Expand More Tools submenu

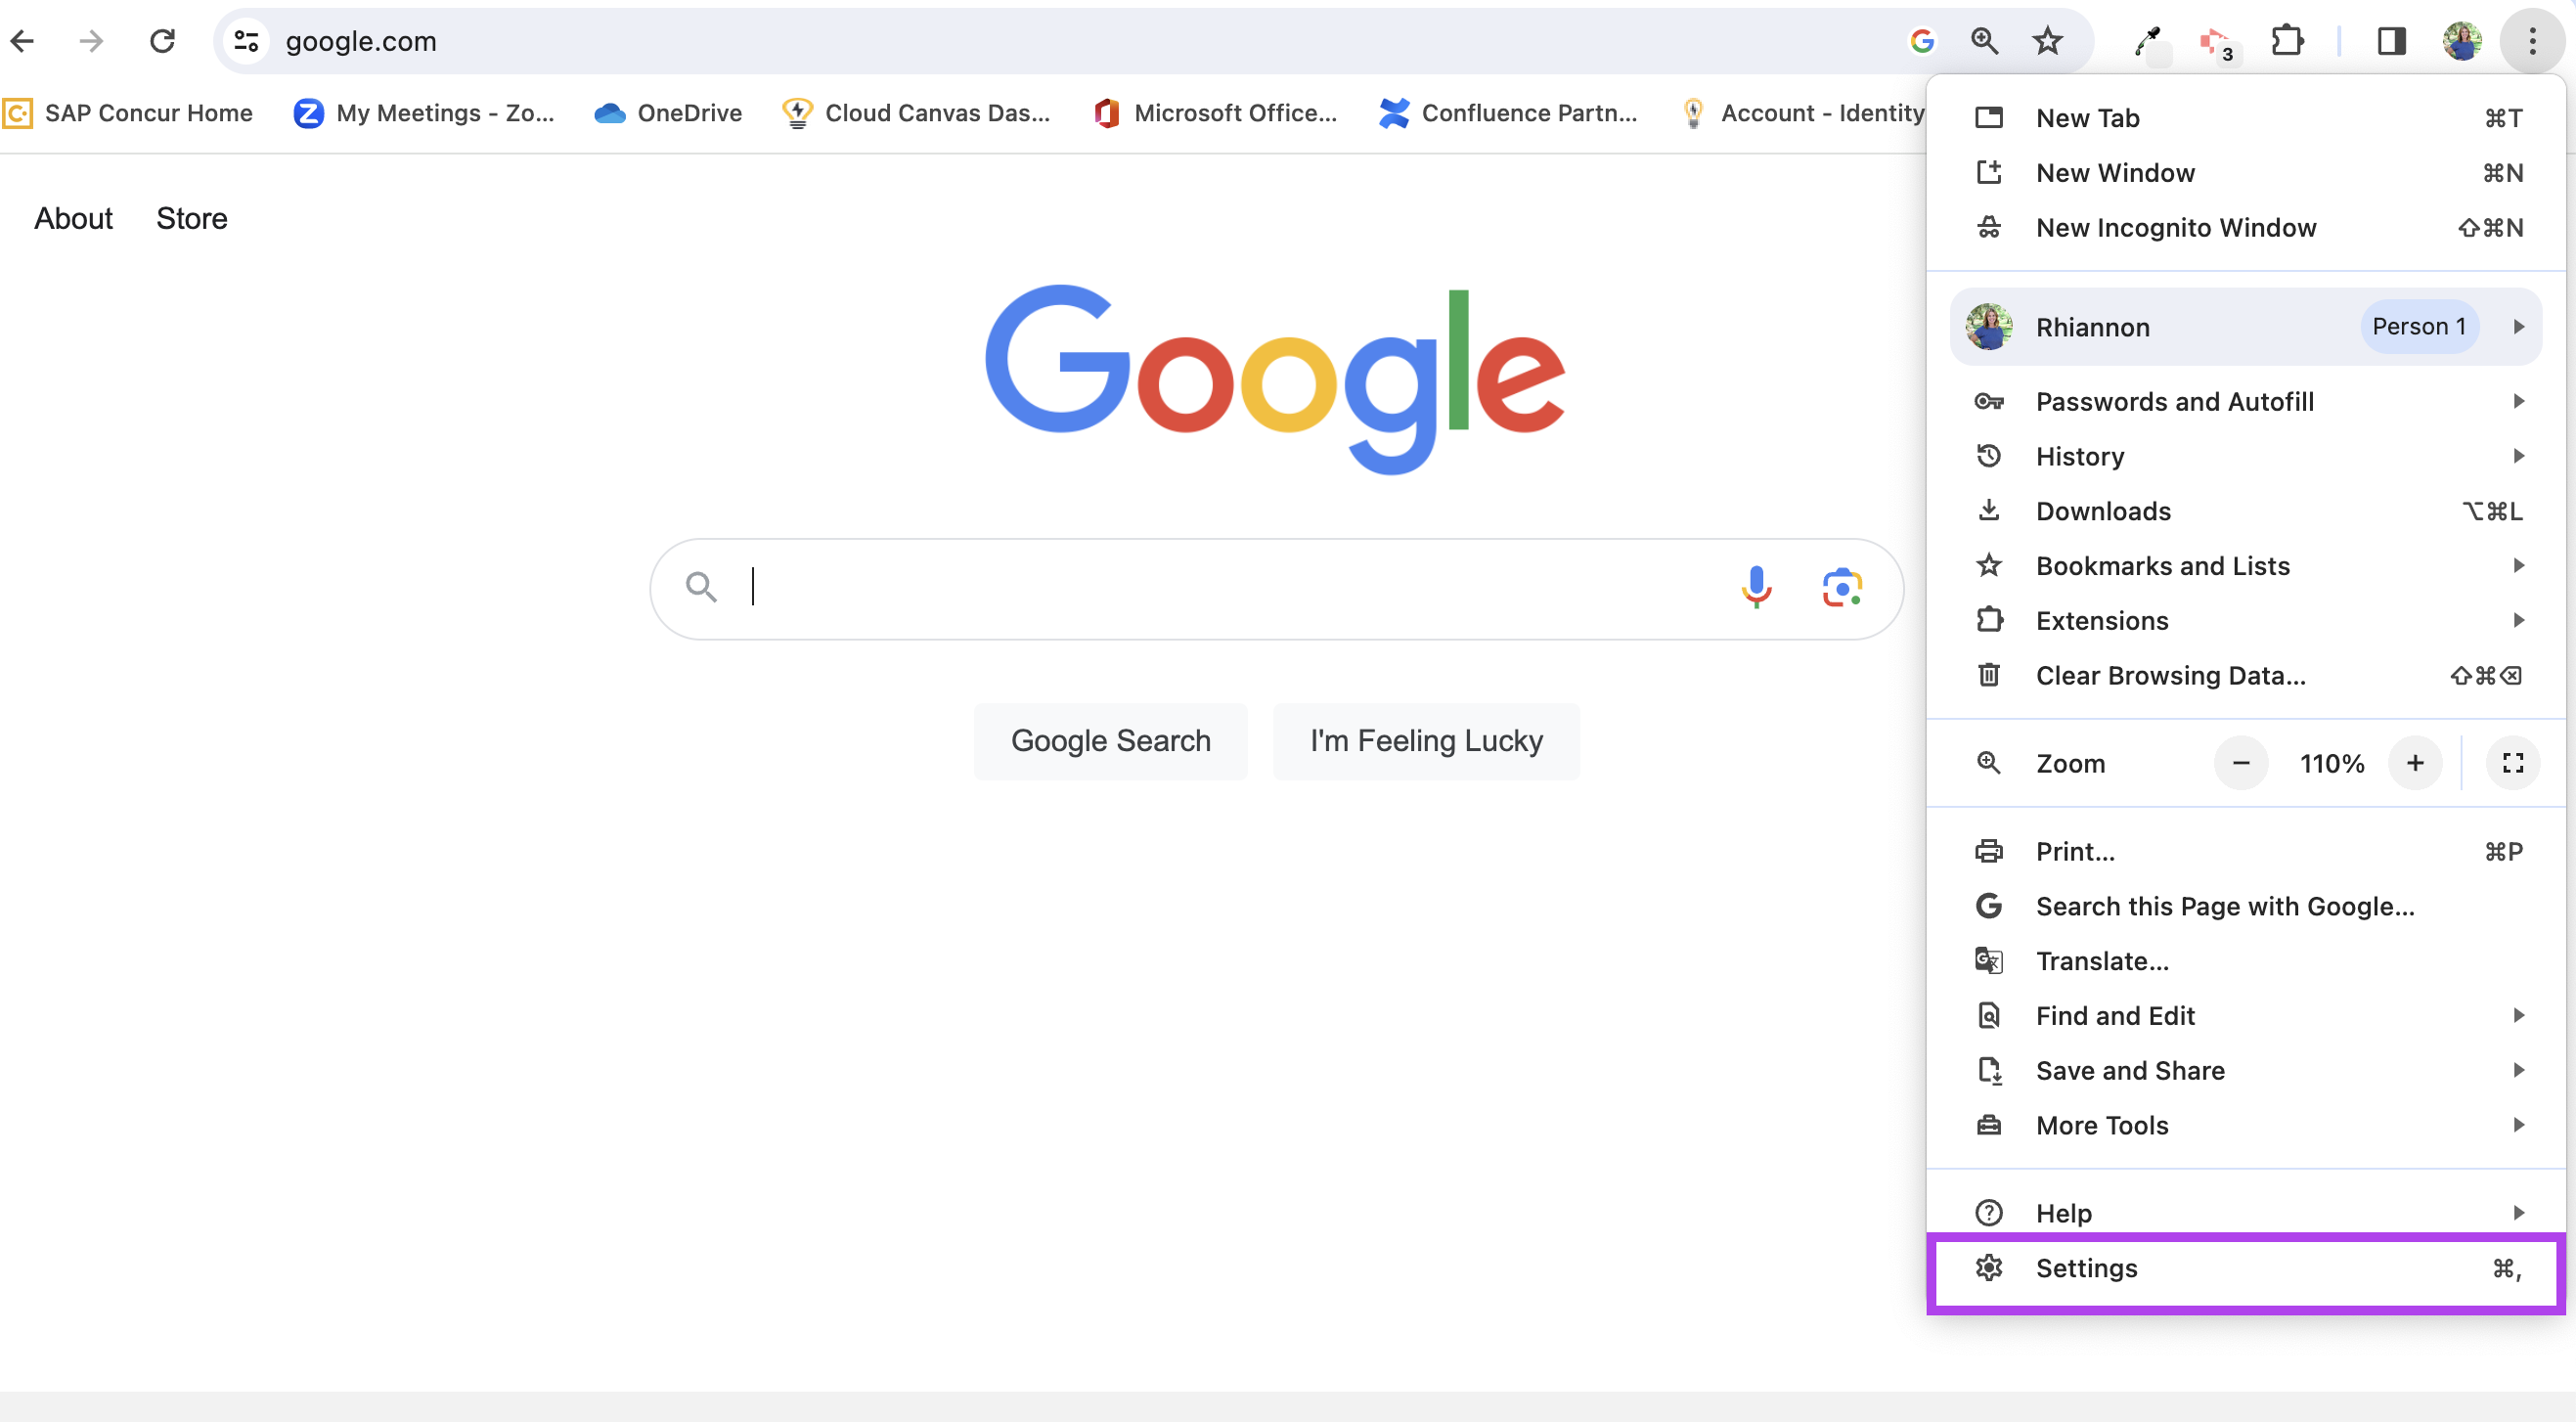[2246, 1126]
